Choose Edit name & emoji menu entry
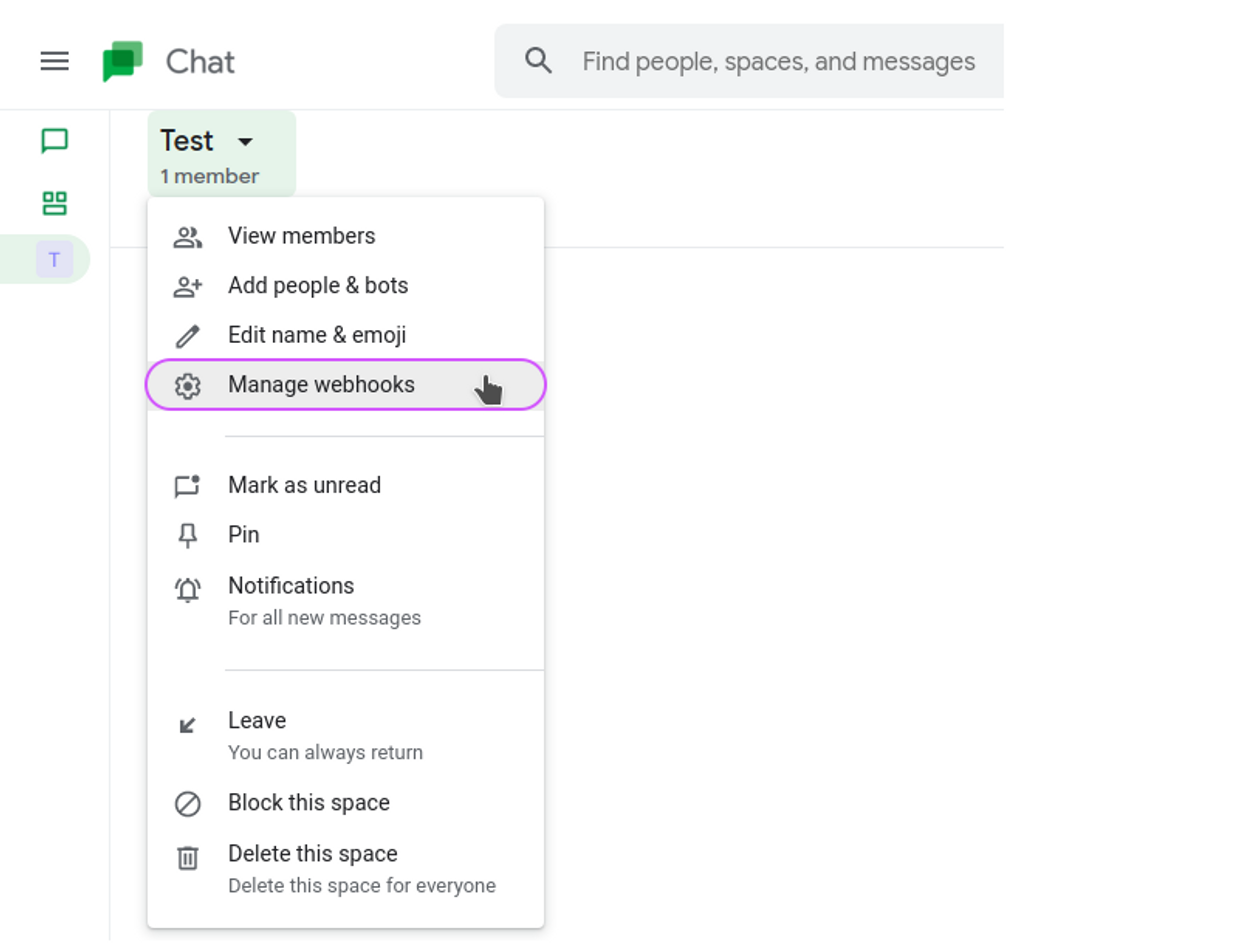This screenshot has width=1248, height=943. tap(317, 335)
